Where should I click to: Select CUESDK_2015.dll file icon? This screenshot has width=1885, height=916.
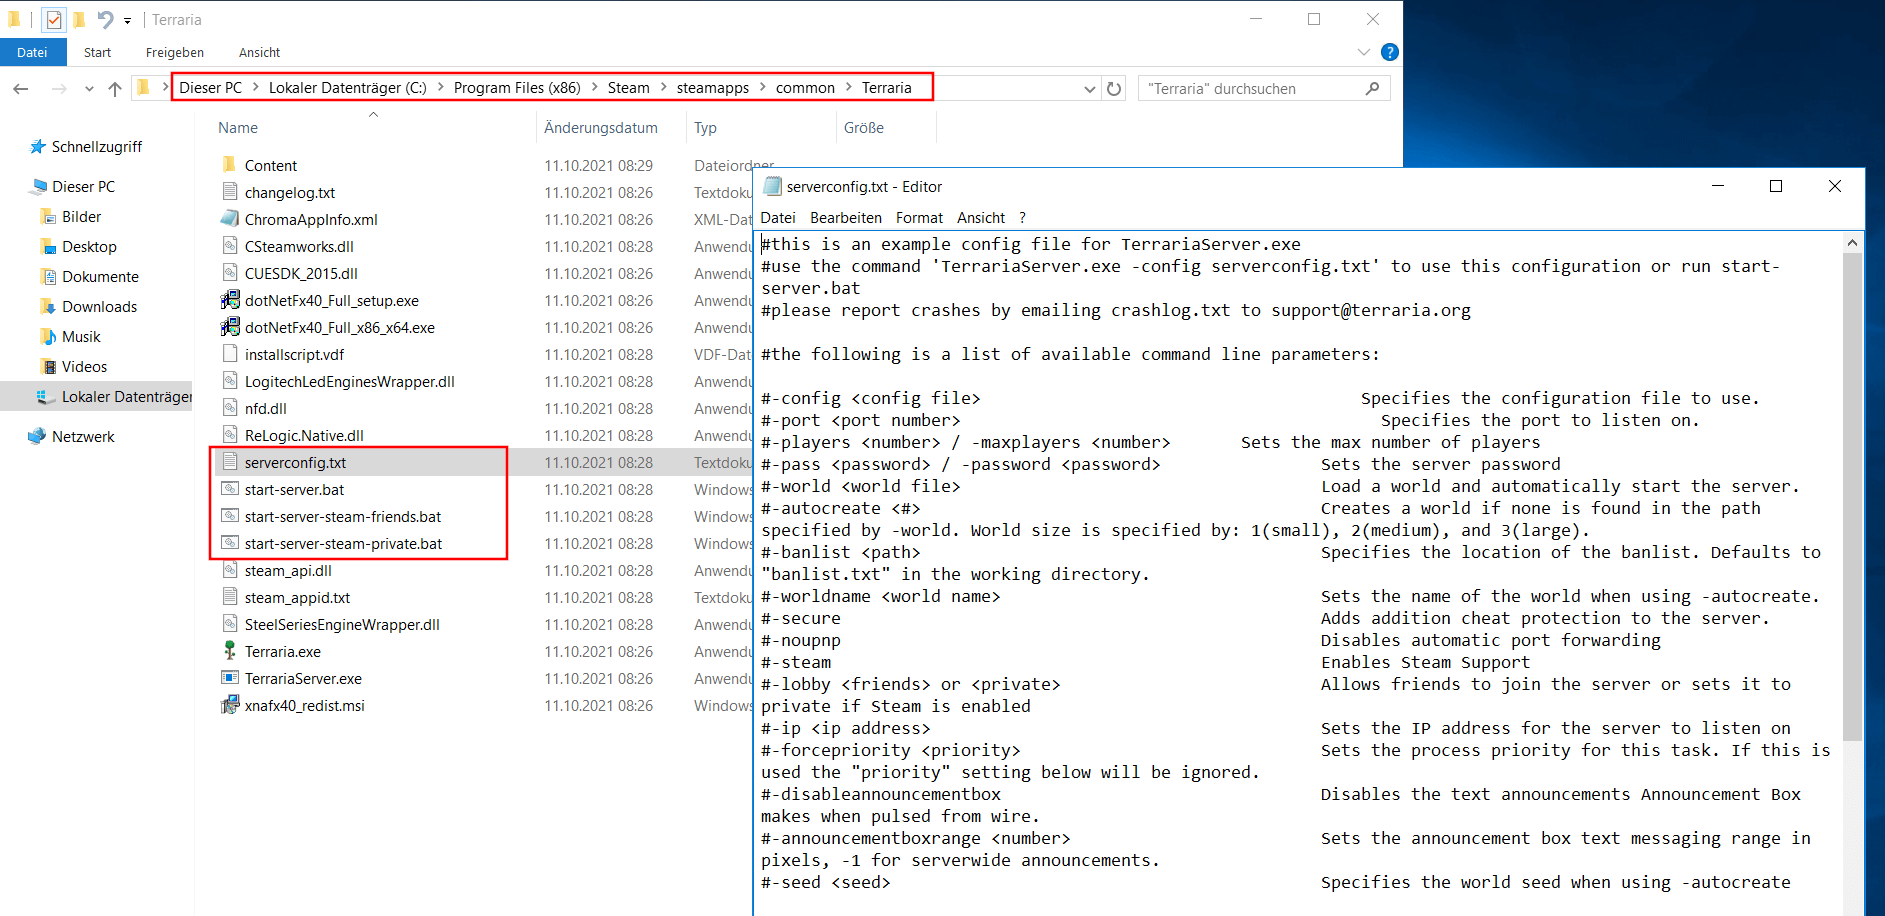[230, 273]
